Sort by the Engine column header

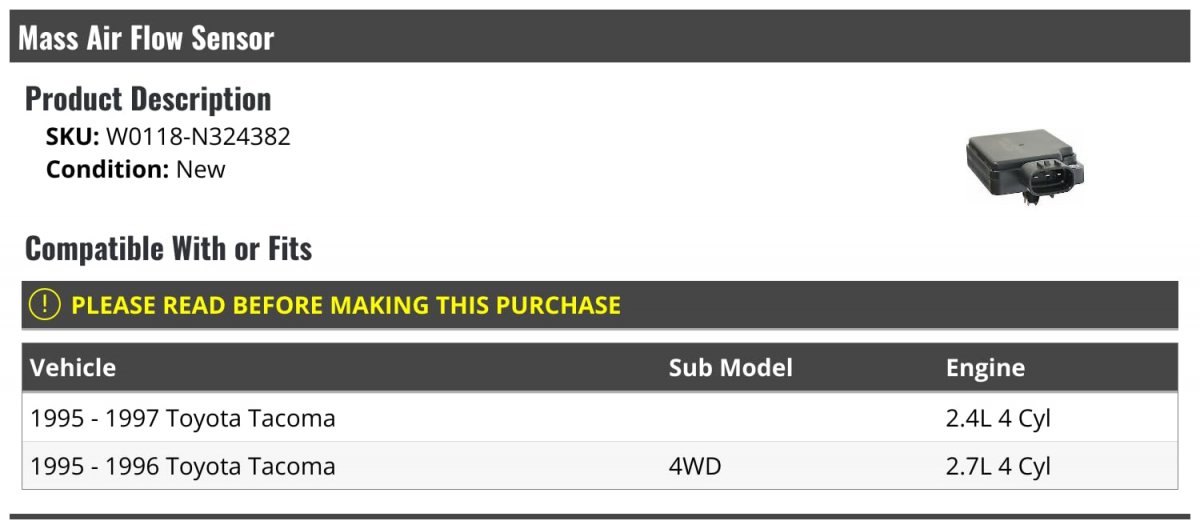point(985,368)
